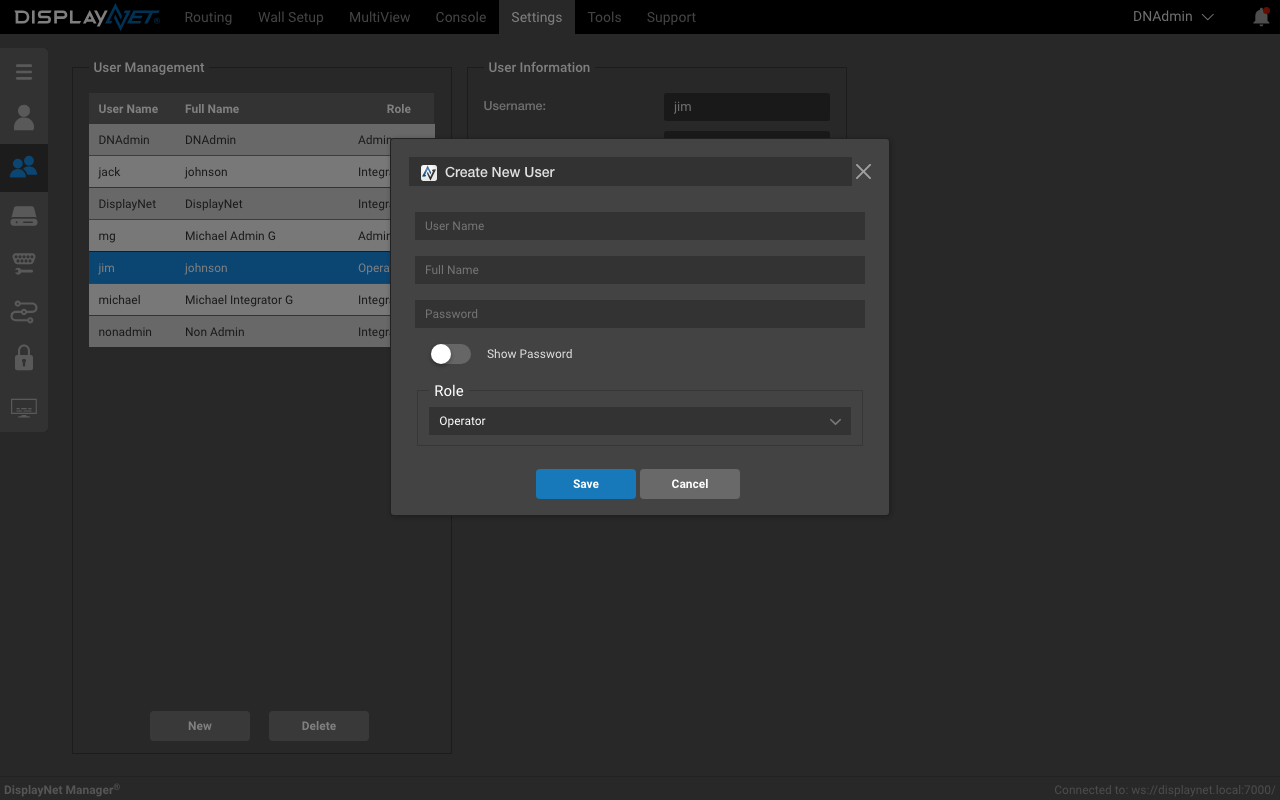Image resolution: width=1280 pixels, height=800 pixels.
Task: Open the padlock security sidebar icon
Action: click(x=24, y=358)
